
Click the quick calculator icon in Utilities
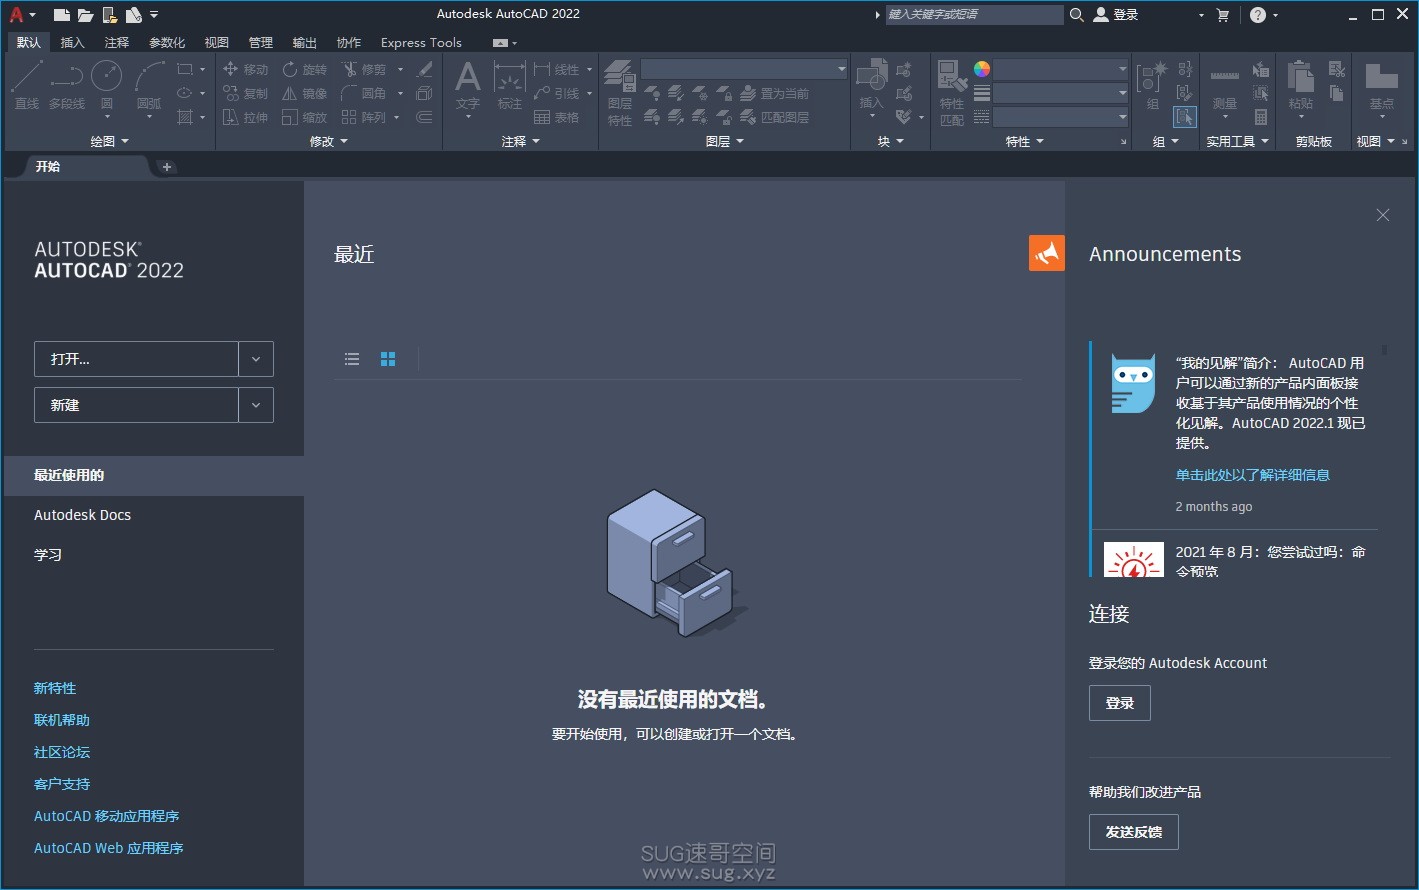coord(1261,117)
